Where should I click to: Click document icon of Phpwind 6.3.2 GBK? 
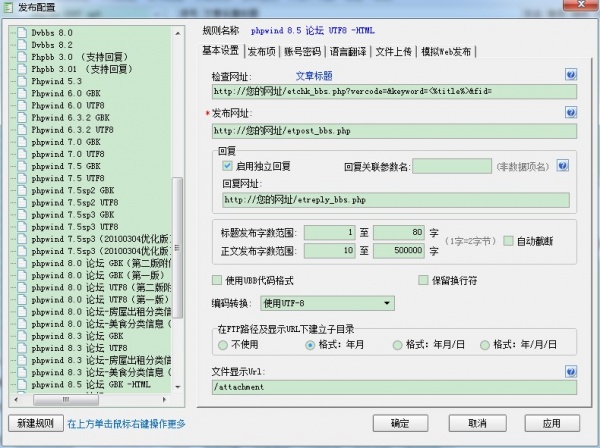[22, 117]
